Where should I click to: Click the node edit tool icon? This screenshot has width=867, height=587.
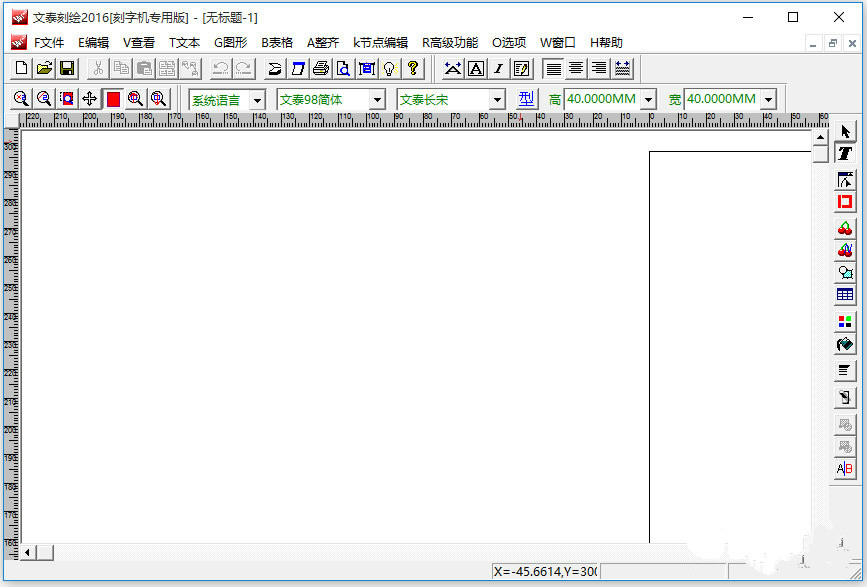845,180
